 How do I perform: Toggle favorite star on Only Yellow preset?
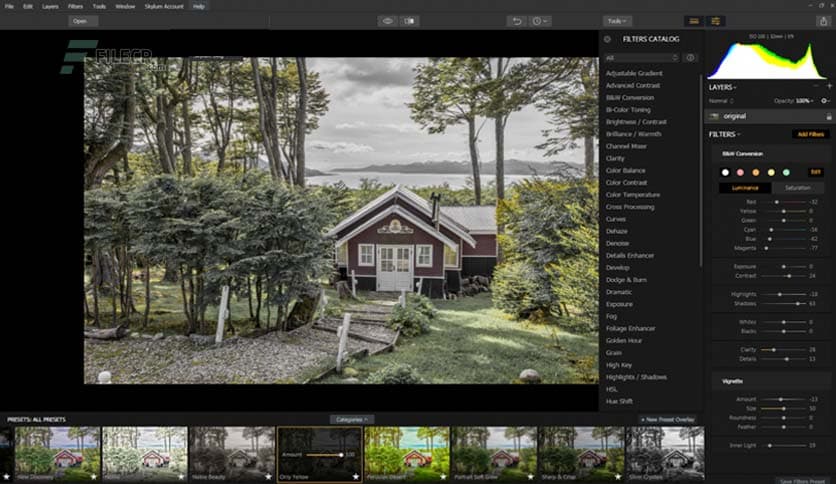click(356, 477)
